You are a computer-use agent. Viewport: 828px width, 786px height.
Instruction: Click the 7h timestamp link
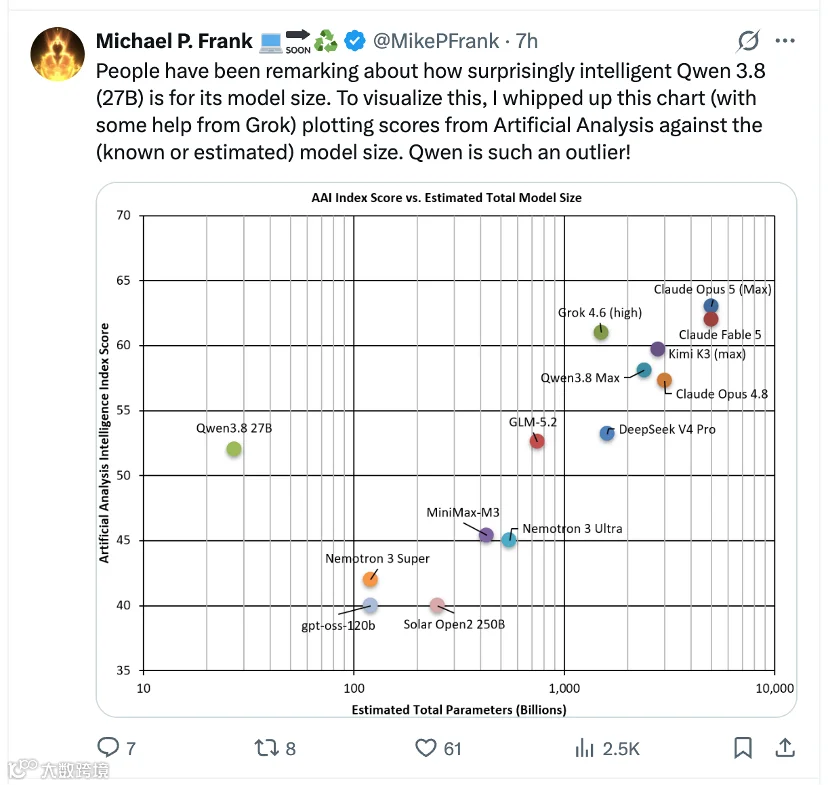coord(526,41)
